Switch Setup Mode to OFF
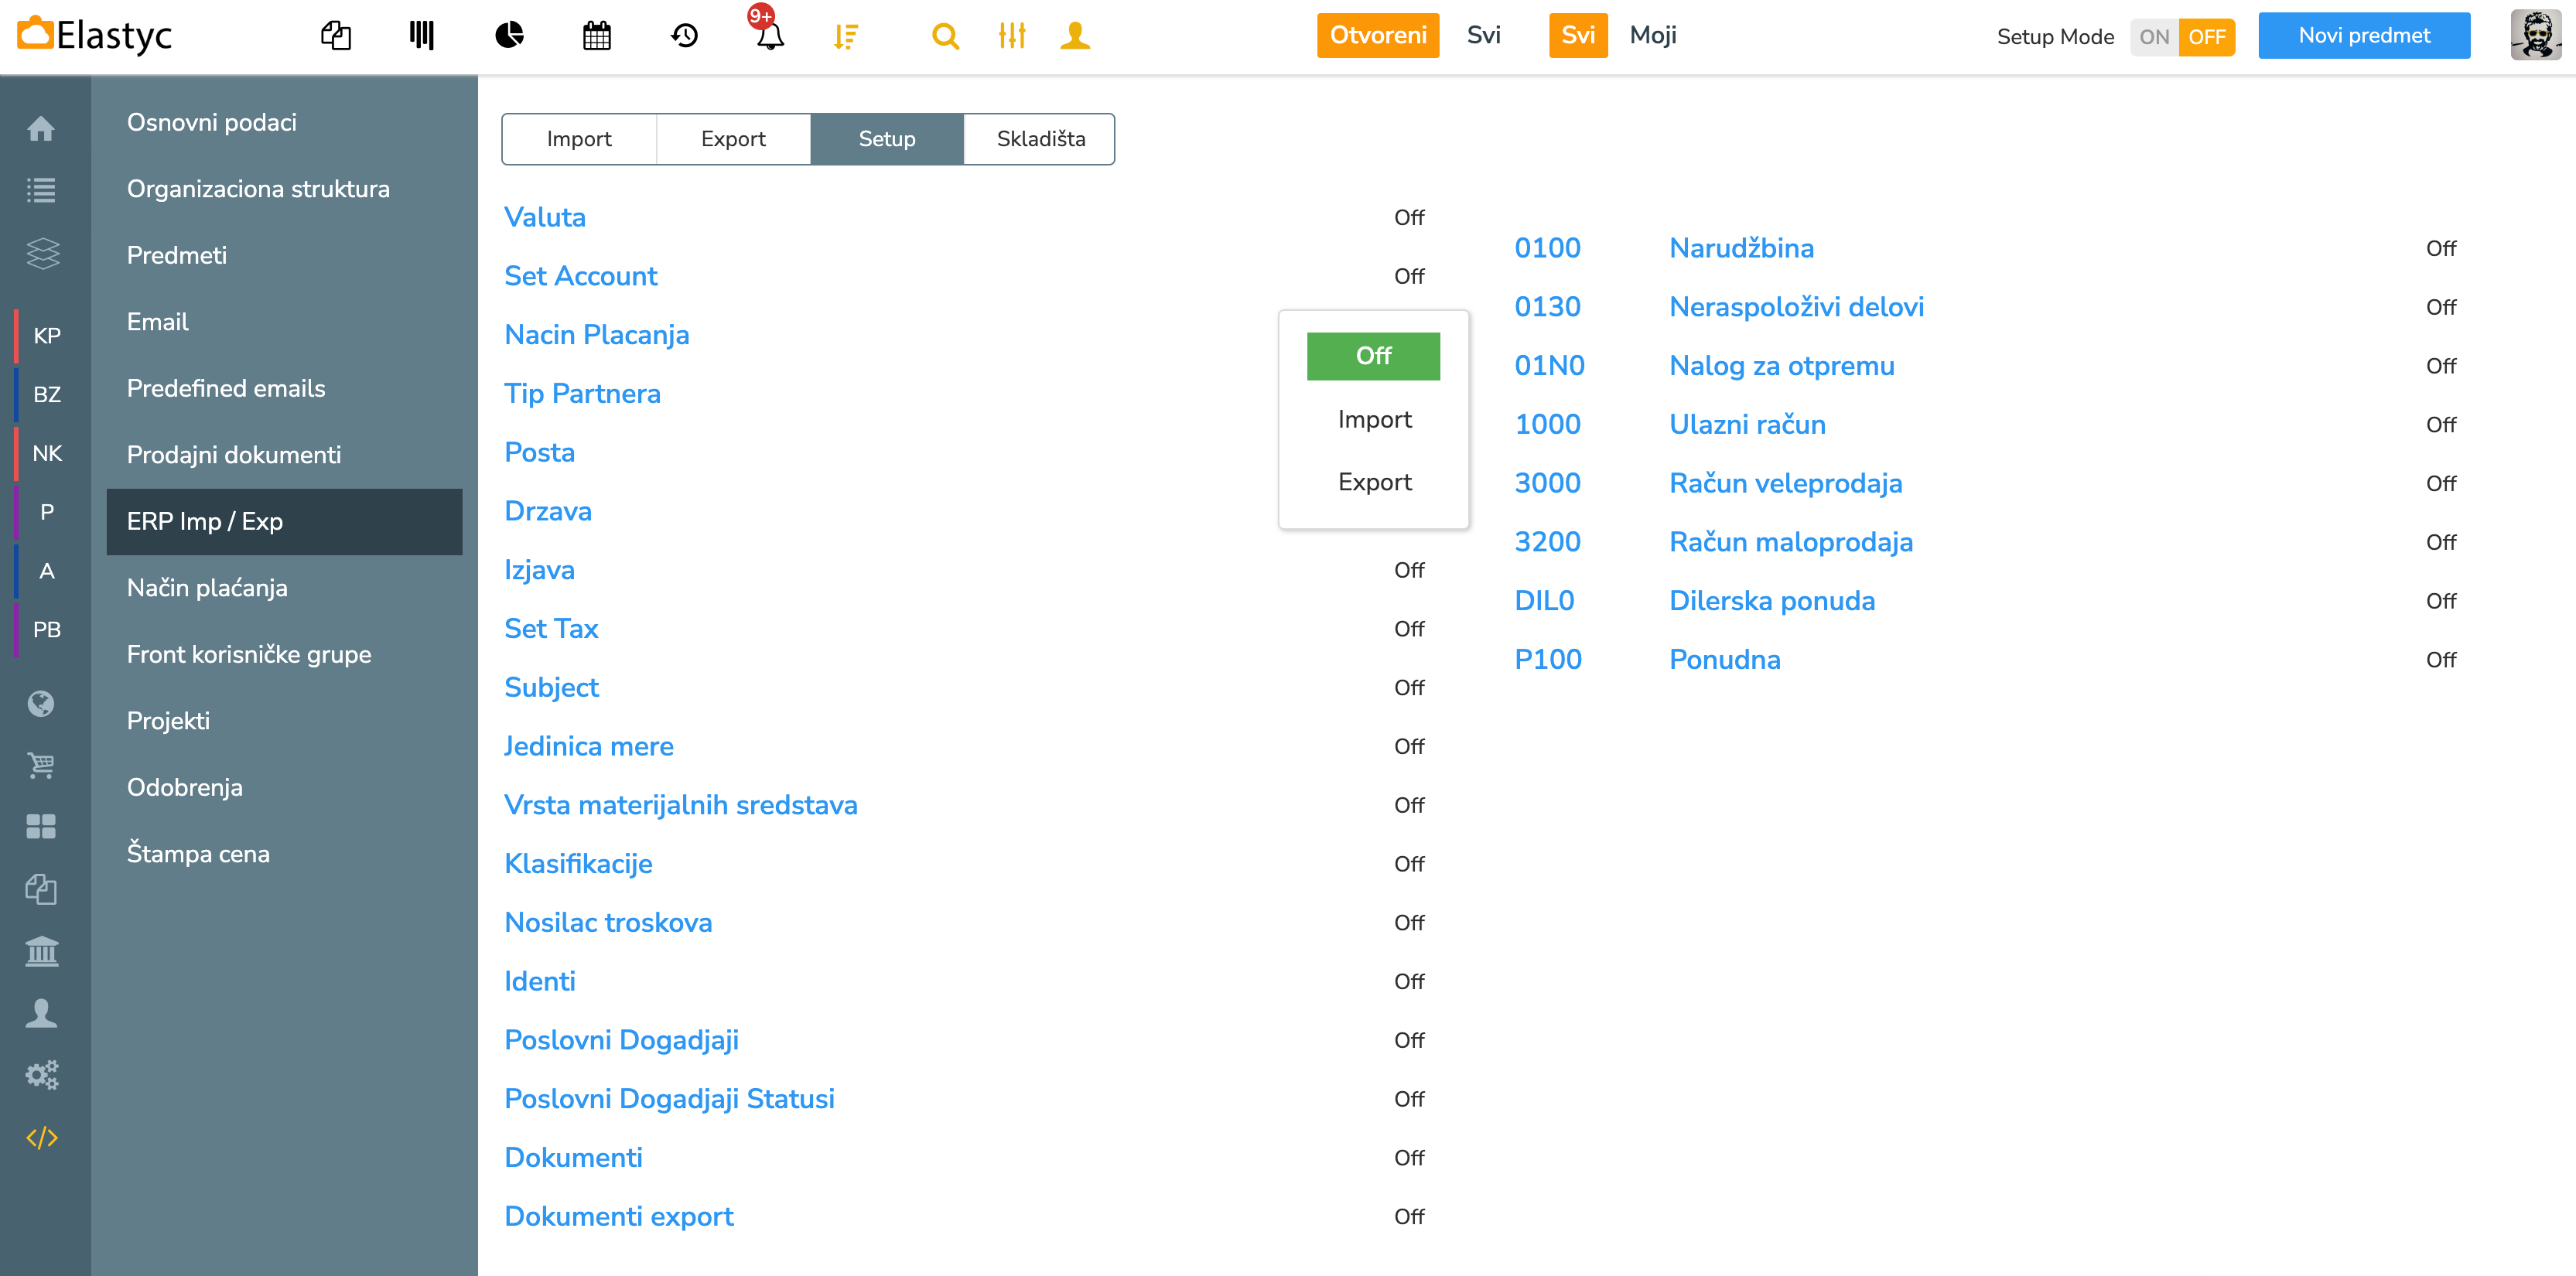The height and width of the screenshot is (1276, 2576). point(2207,37)
